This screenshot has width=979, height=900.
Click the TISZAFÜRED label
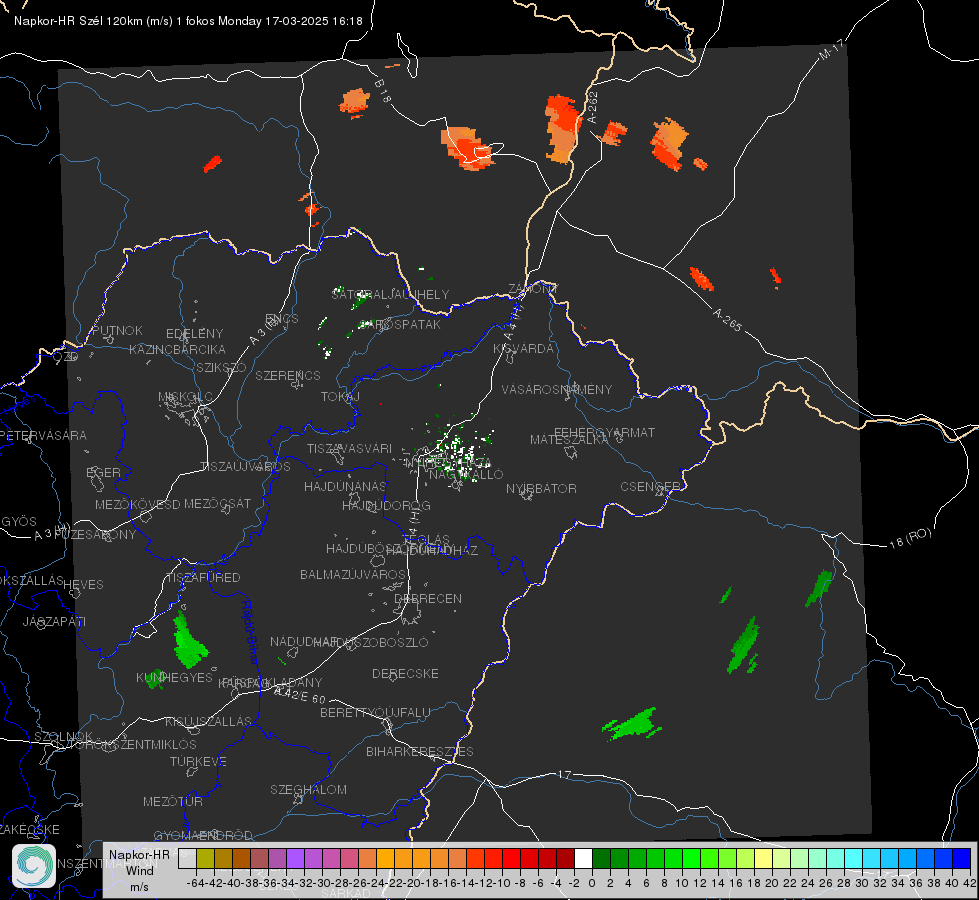pyautogui.click(x=203, y=578)
